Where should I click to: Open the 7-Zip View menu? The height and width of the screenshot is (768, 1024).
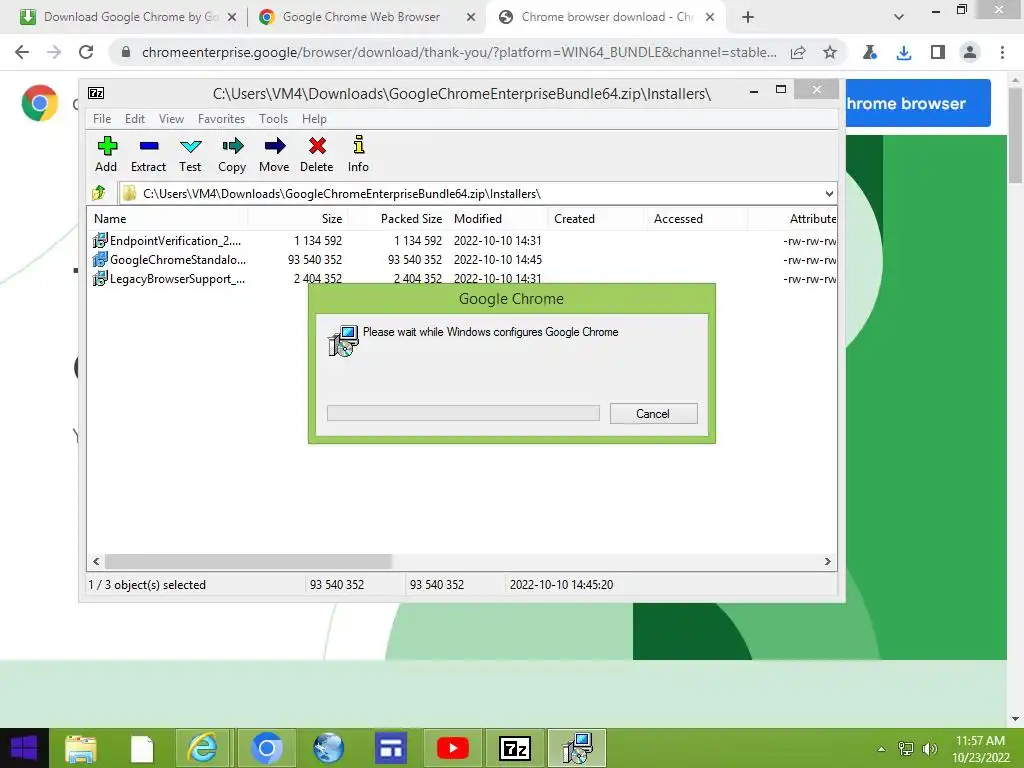coord(171,119)
